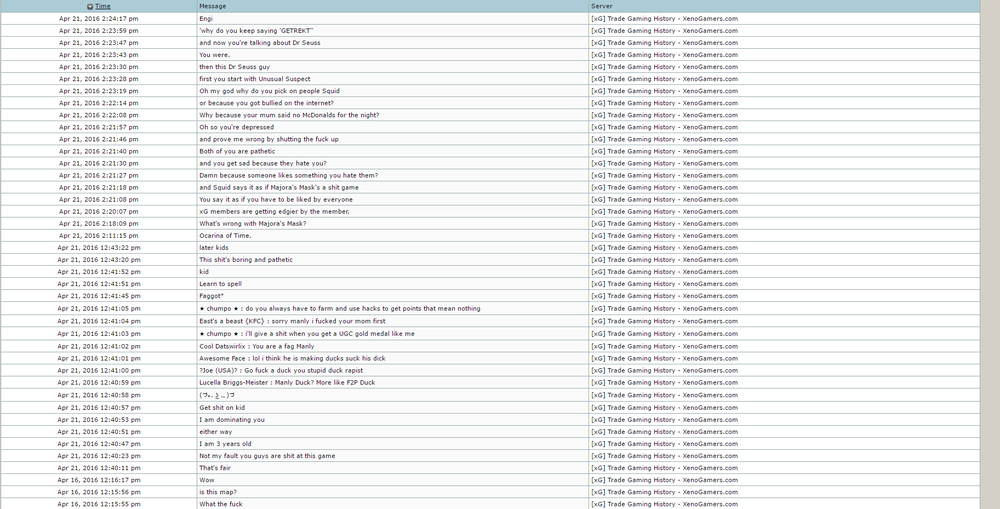Select message 'That's fair'
1000x509 pixels.
[x=215, y=468]
